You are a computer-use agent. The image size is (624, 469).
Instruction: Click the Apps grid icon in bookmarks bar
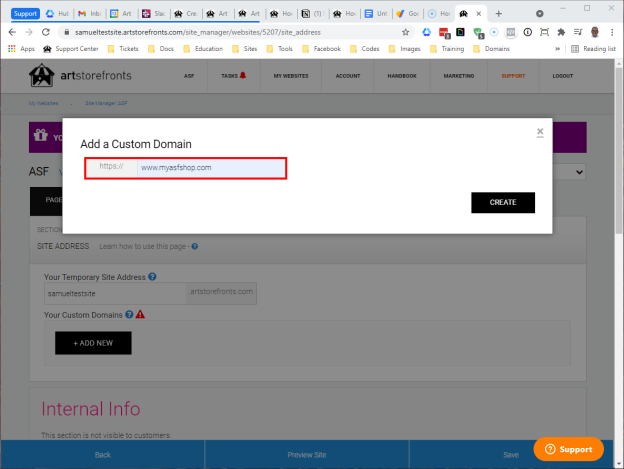point(12,49)
